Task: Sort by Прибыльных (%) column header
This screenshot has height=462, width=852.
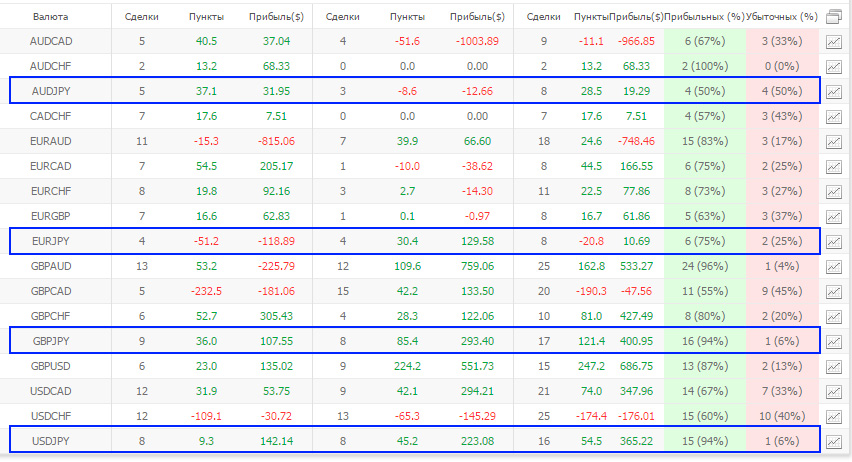Action: [x=704, y=17]
